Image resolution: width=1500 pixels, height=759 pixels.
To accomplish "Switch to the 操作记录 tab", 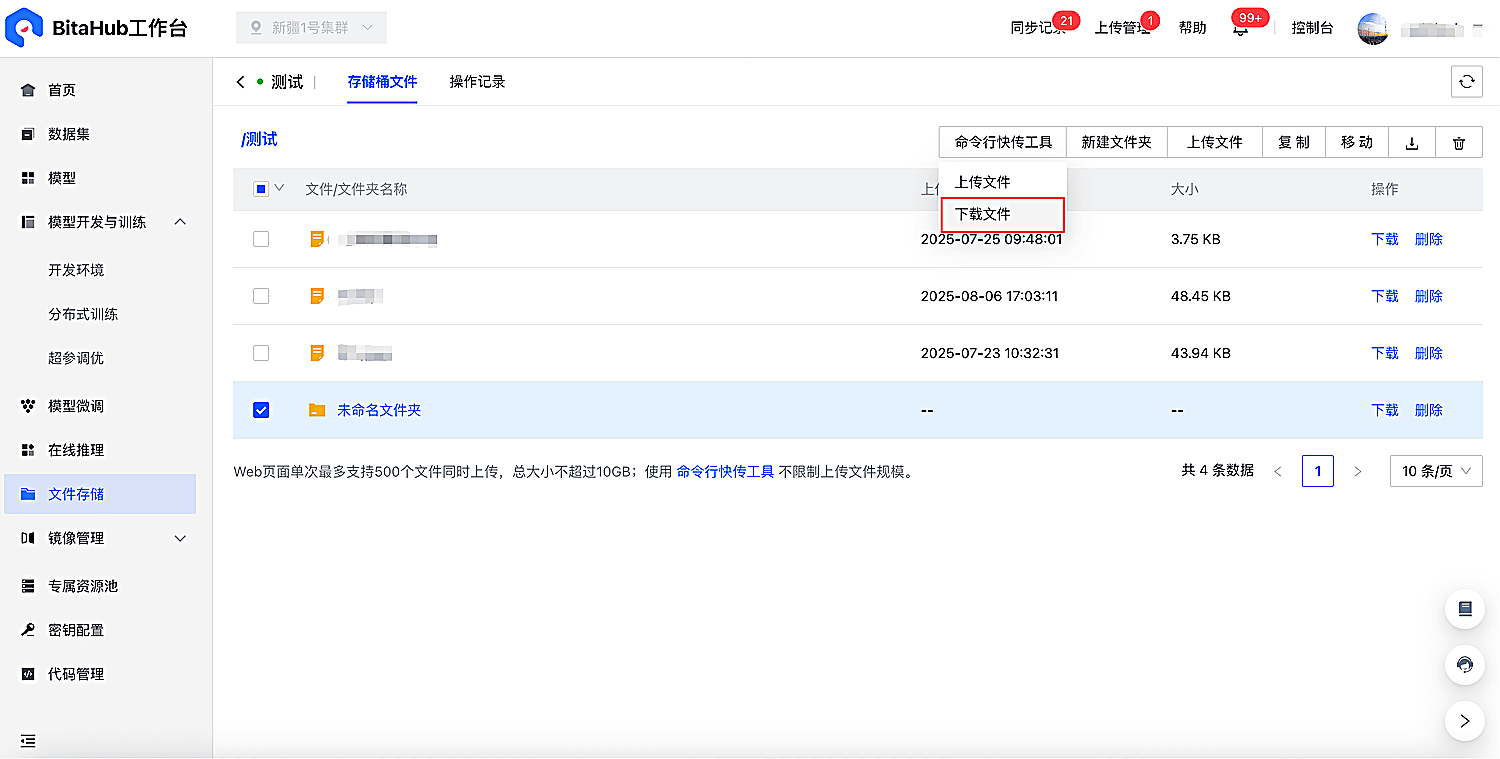I will [477, 82].
